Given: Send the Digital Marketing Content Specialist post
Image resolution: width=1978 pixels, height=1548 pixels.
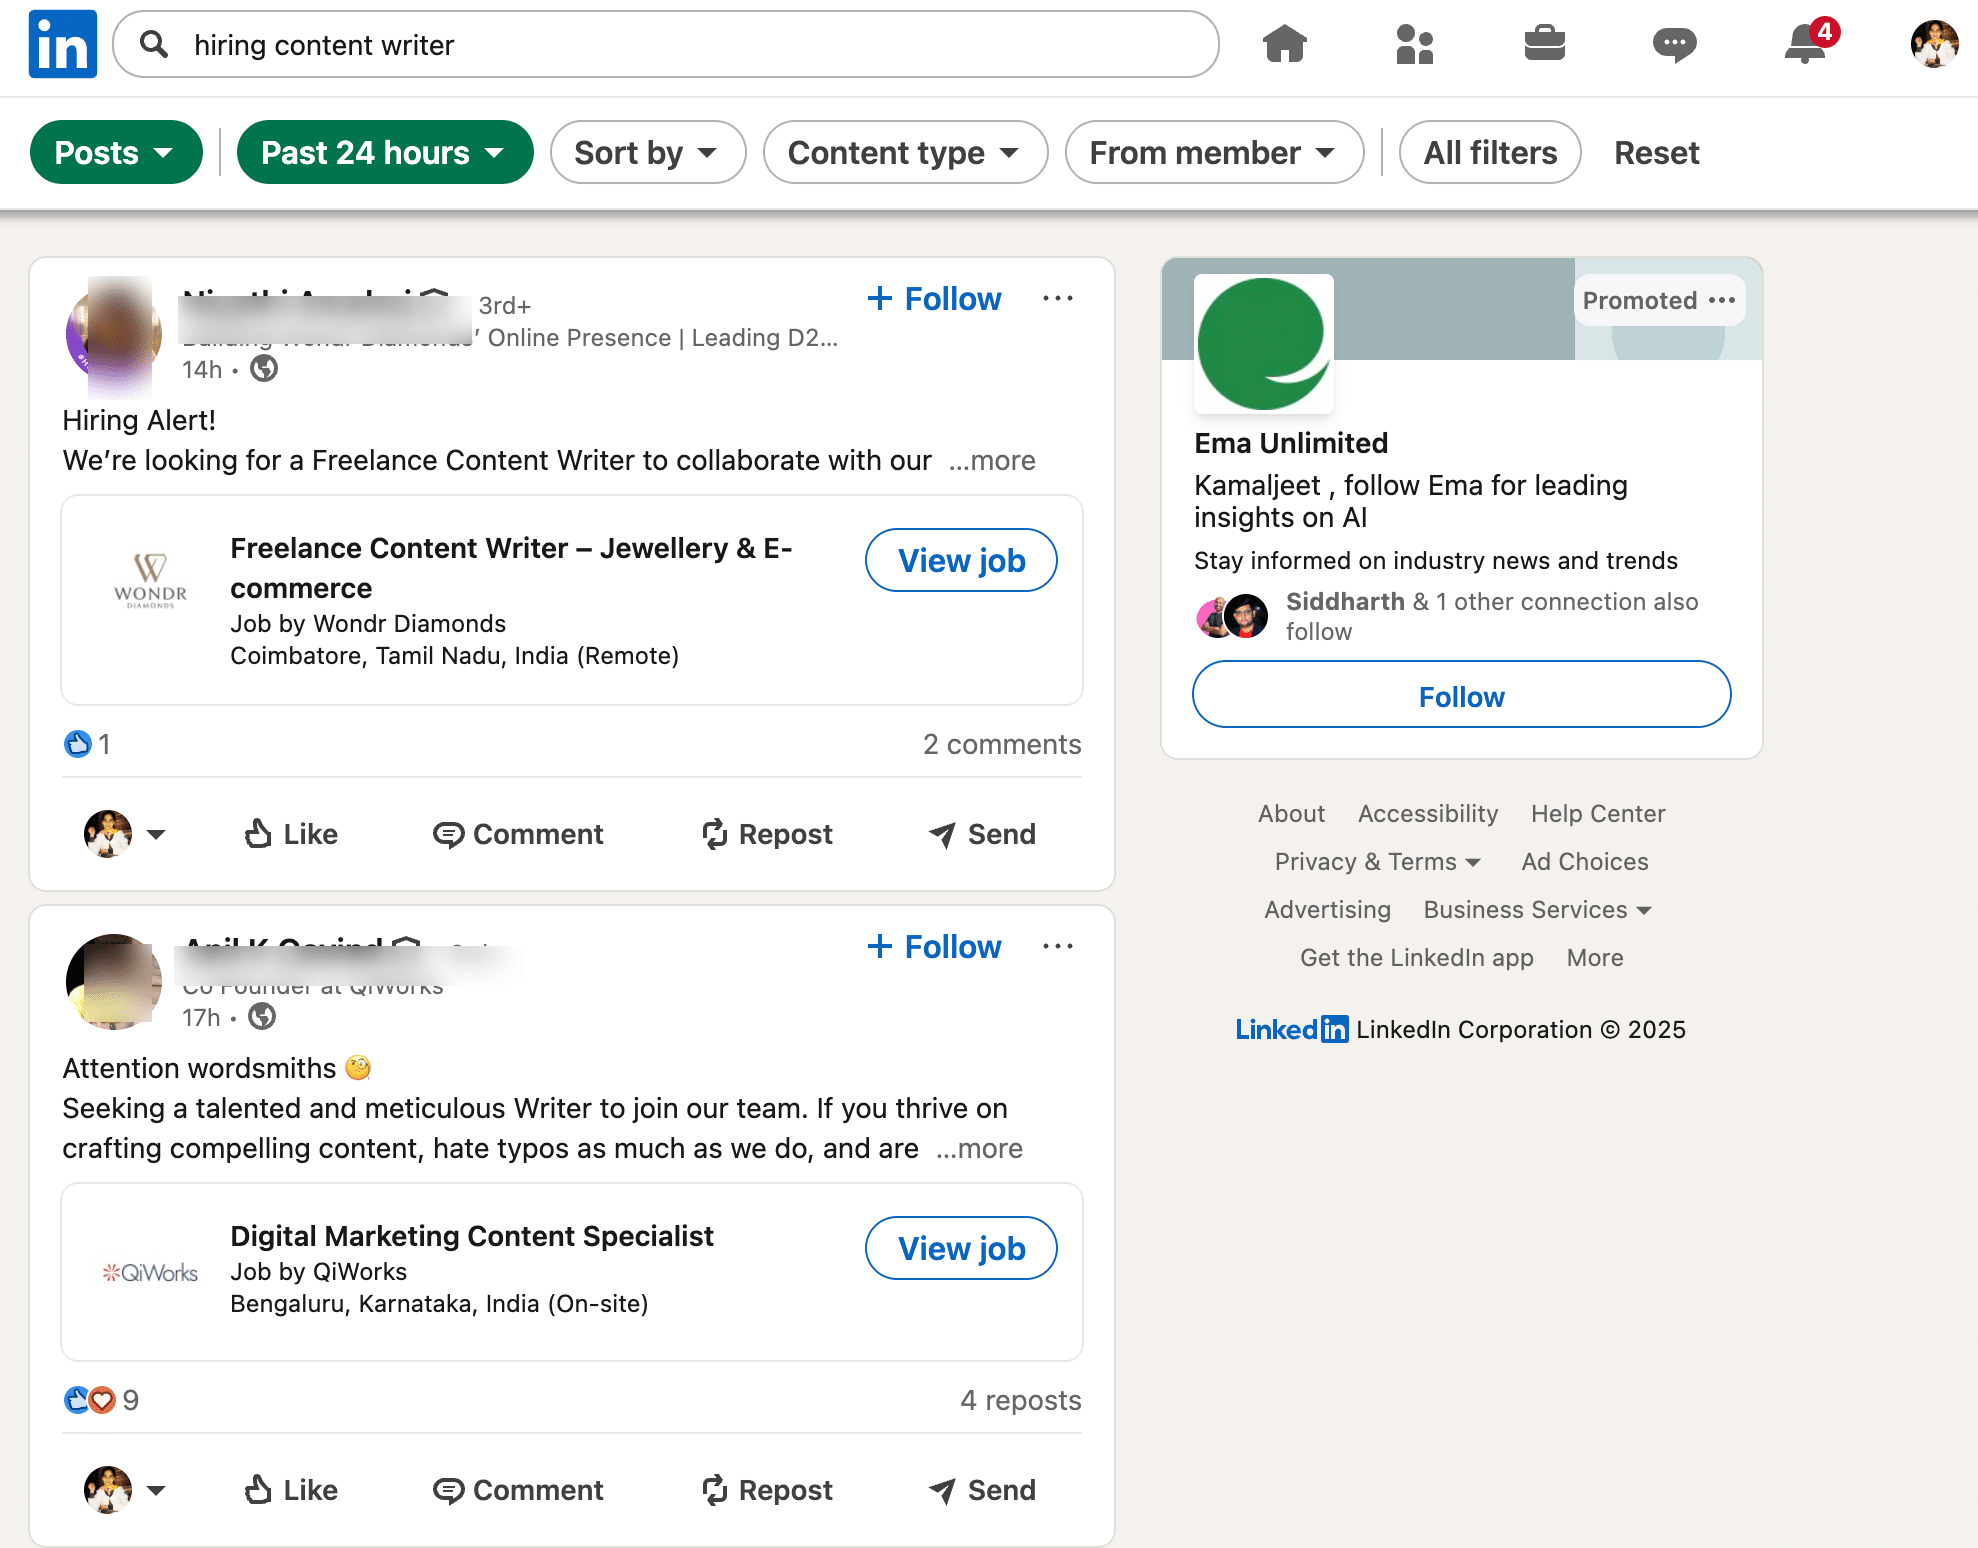Looking at the screenshot, I should pyautogui.click(x=981, y=1490).
